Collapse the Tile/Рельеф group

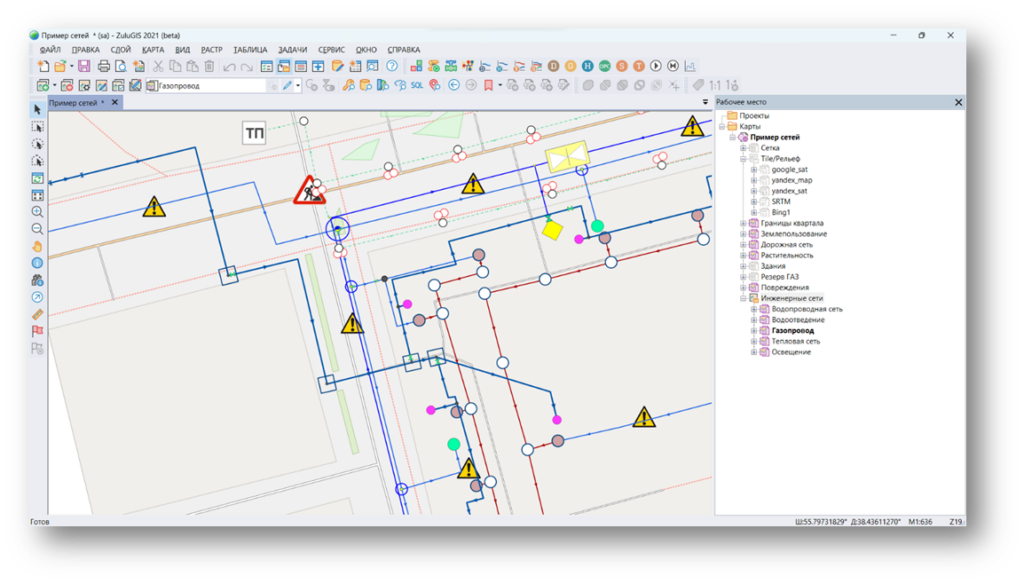click(743, 159)
